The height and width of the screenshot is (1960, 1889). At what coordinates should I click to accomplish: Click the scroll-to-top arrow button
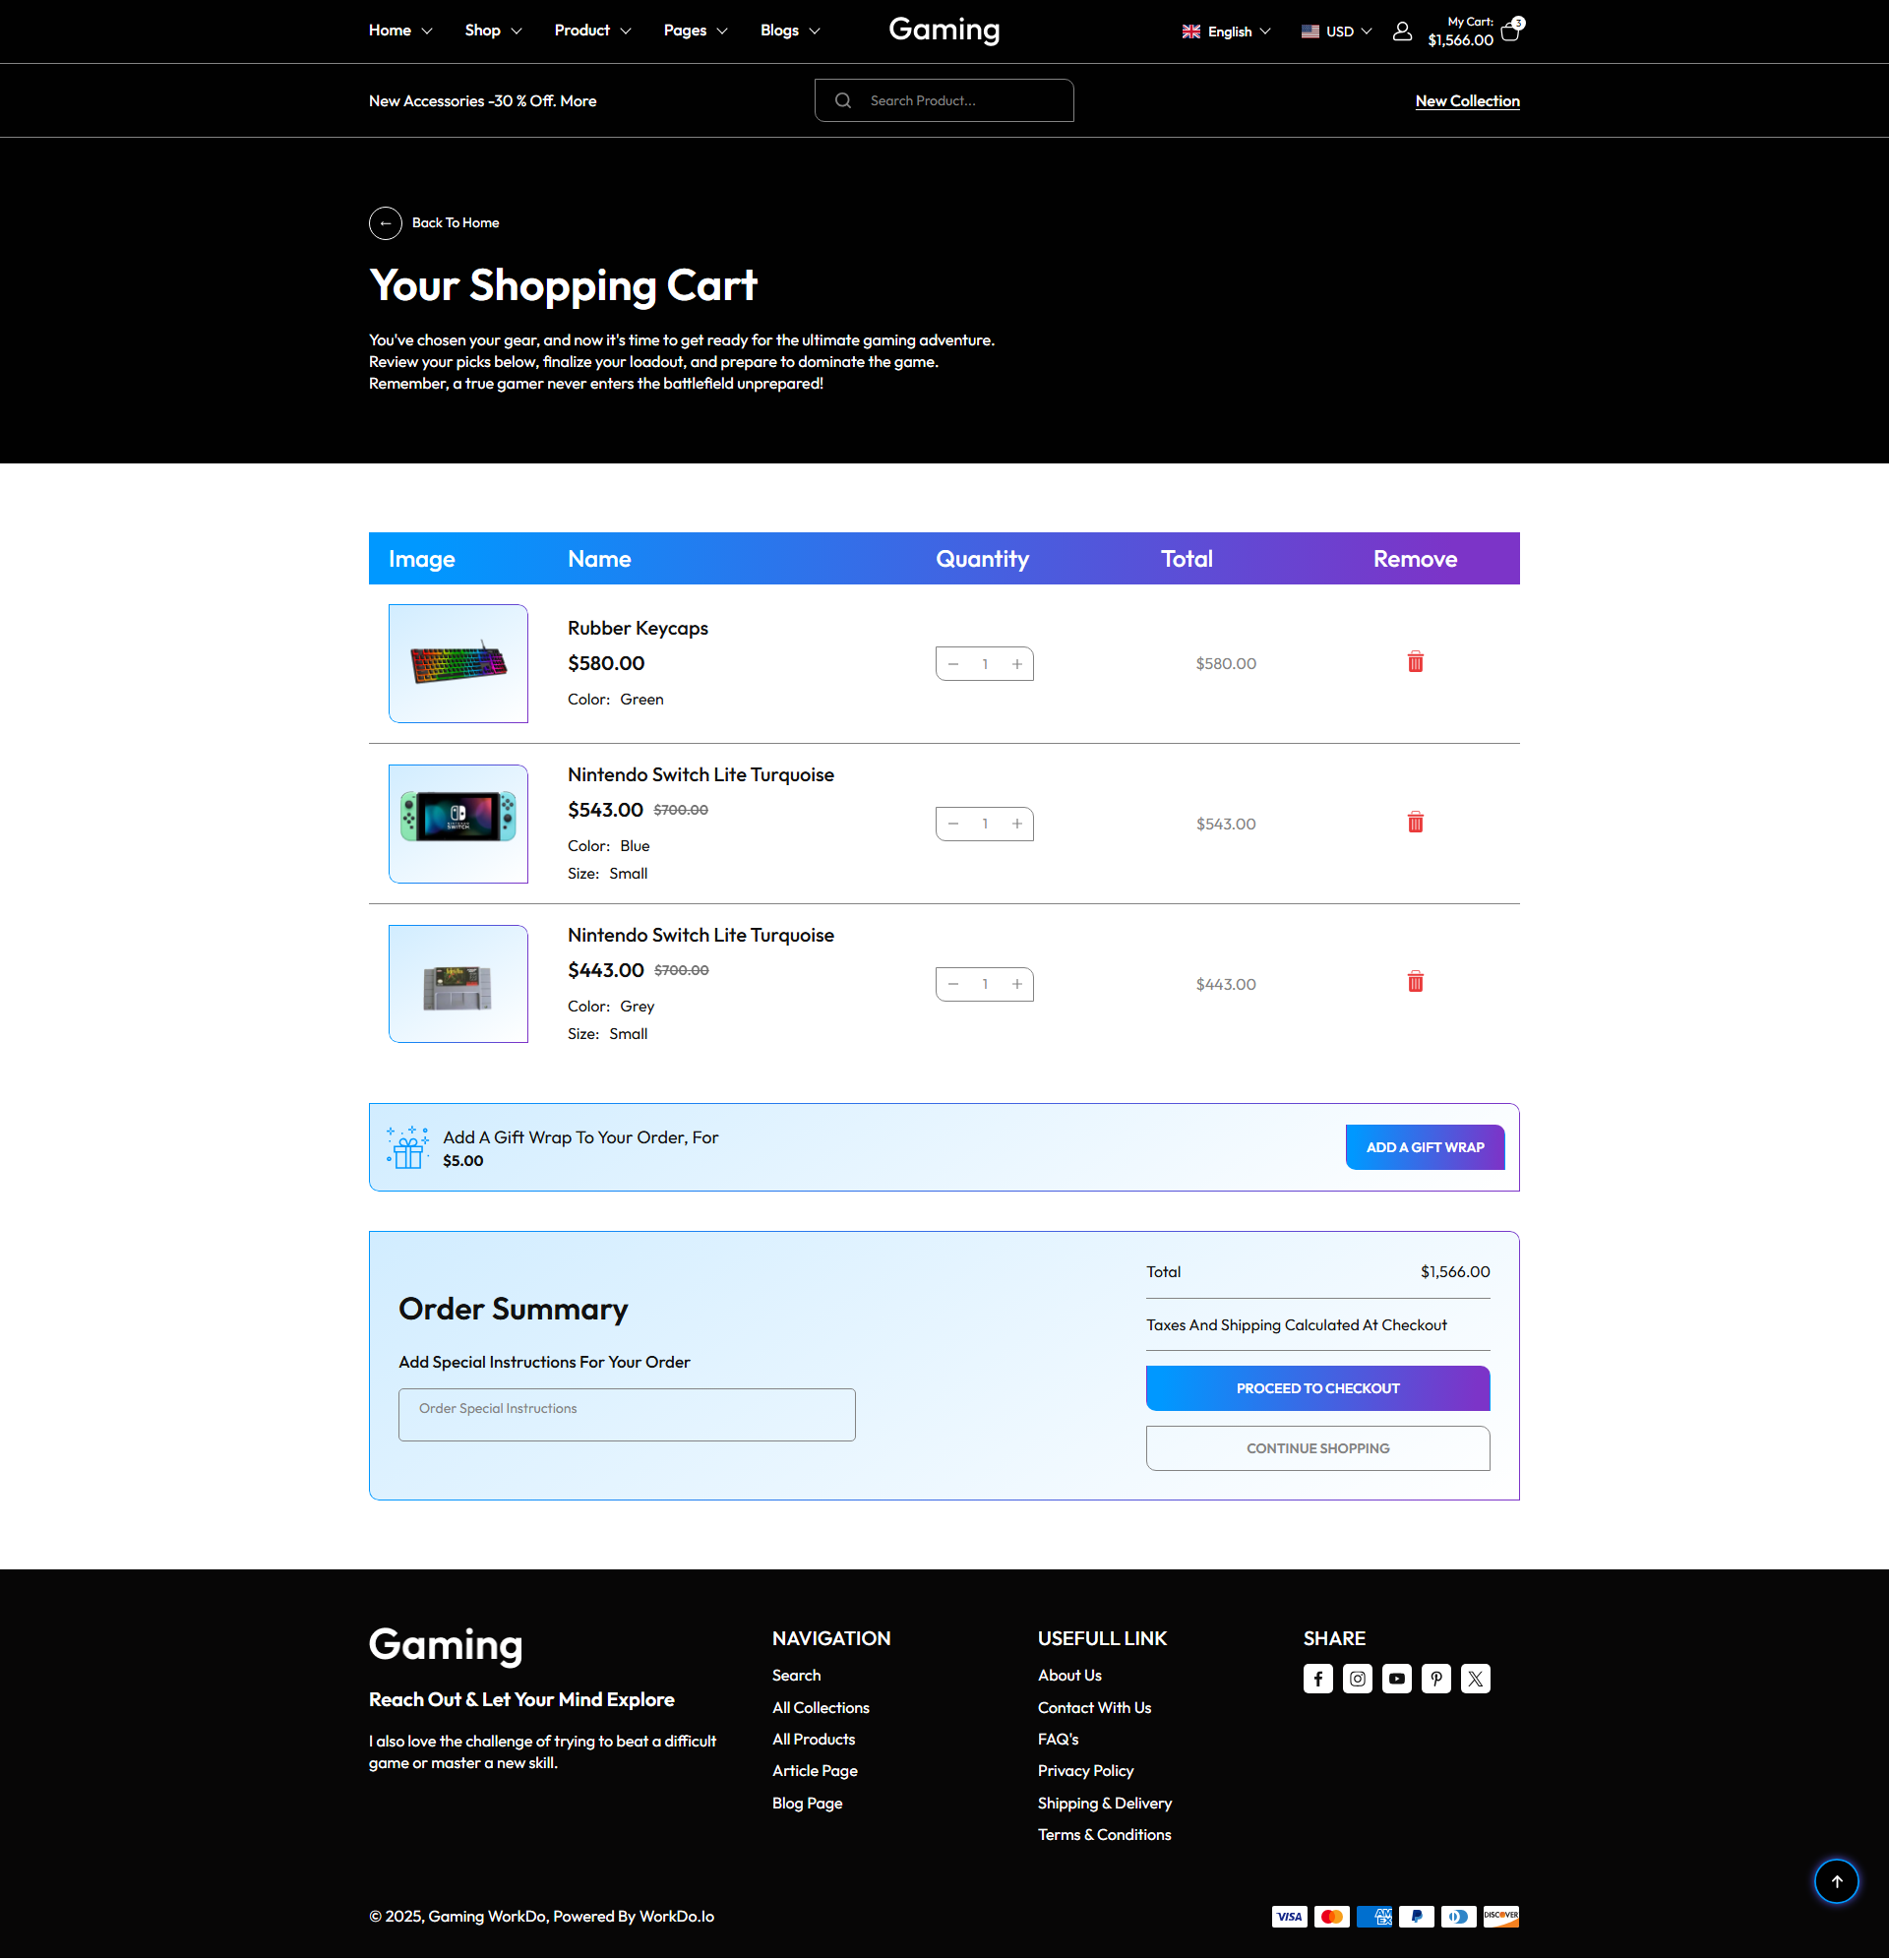(1836, 1881)
